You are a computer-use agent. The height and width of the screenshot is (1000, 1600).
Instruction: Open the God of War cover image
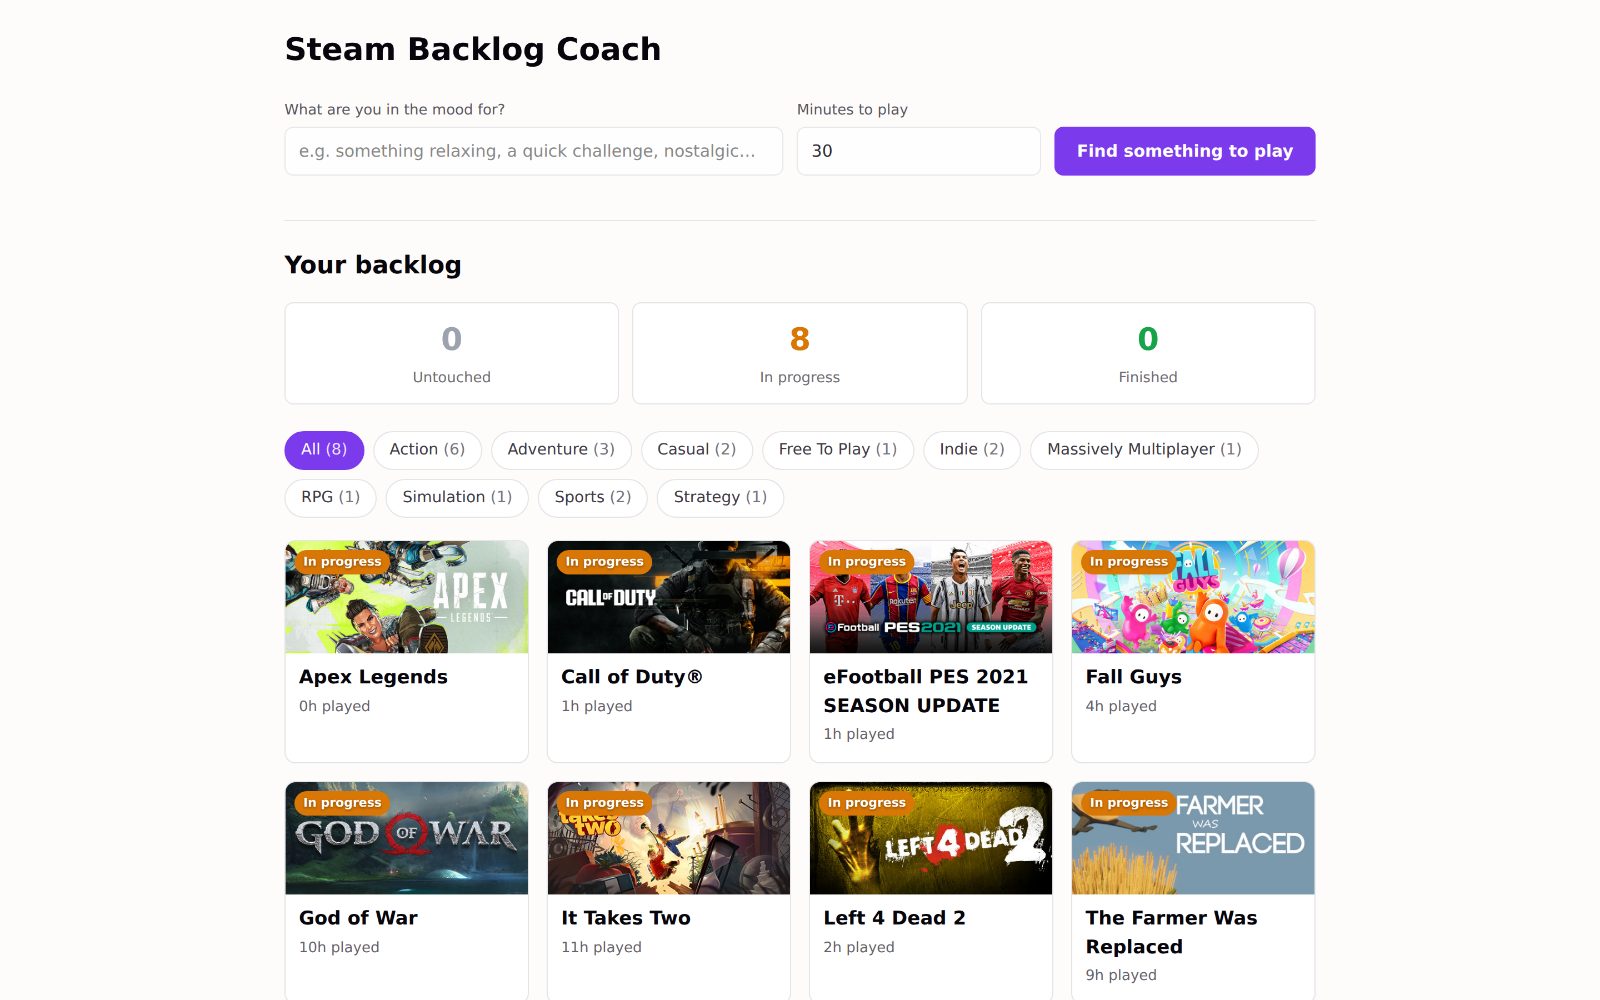coord(407,839)
